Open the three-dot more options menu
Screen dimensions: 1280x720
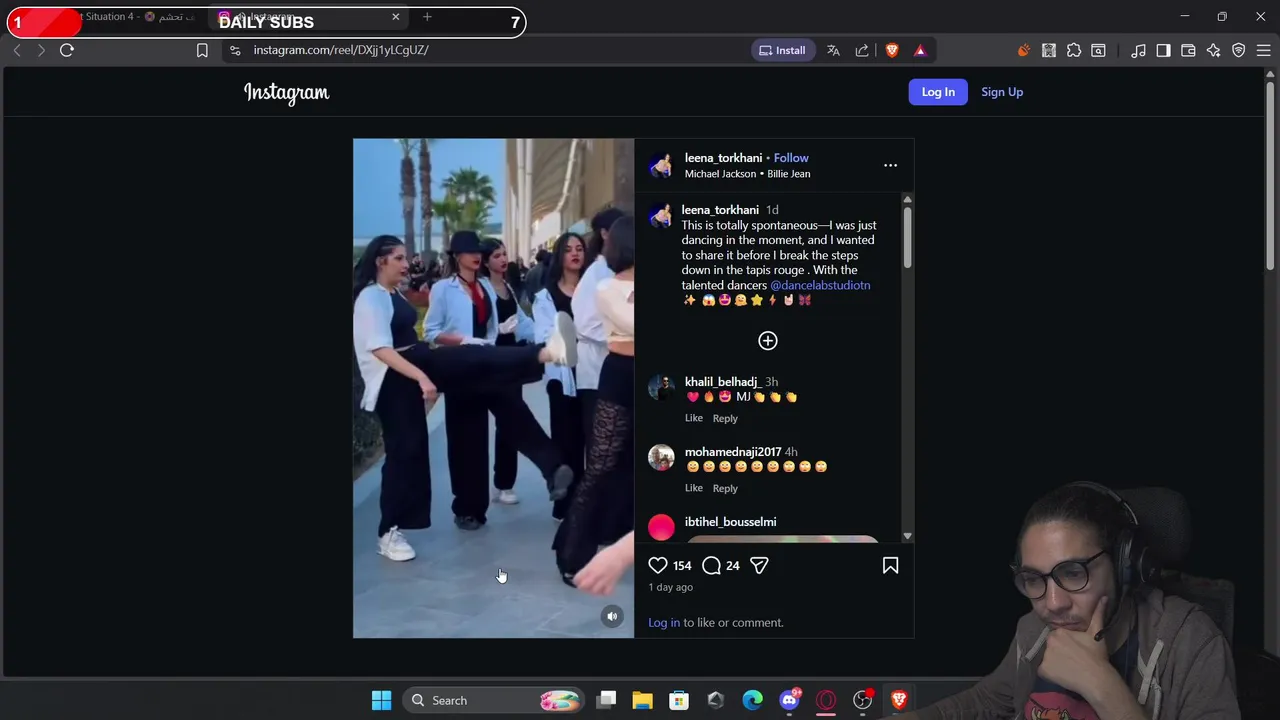890,165
